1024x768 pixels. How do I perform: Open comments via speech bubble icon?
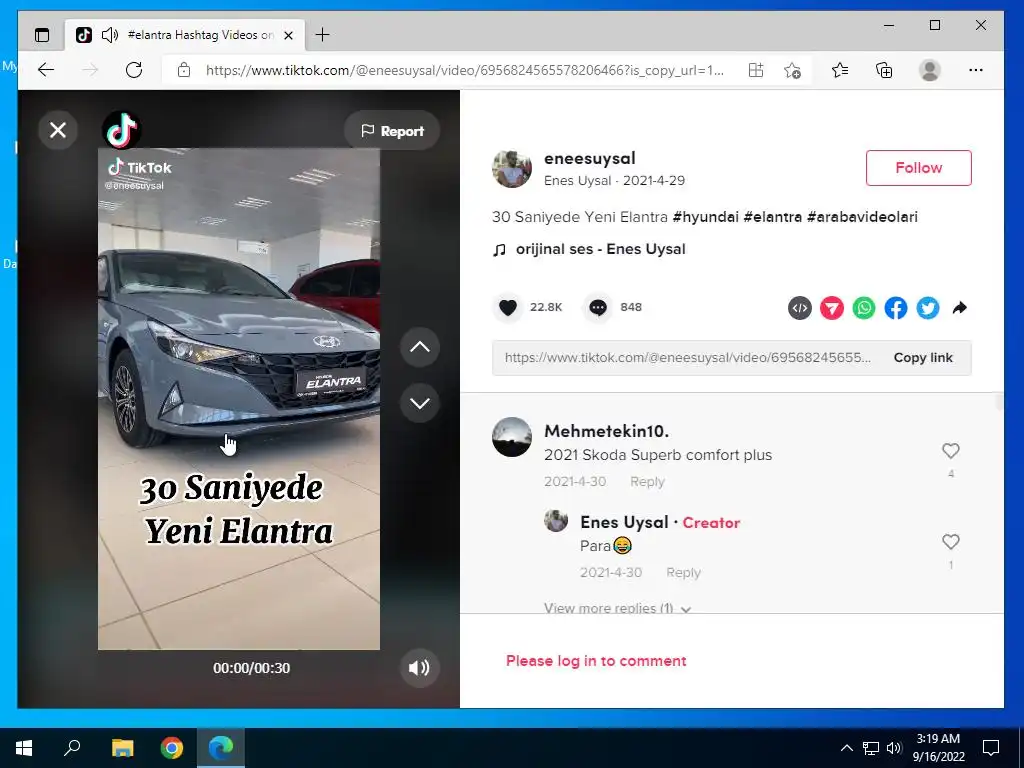pyautogui.click(x=598, y=307)
